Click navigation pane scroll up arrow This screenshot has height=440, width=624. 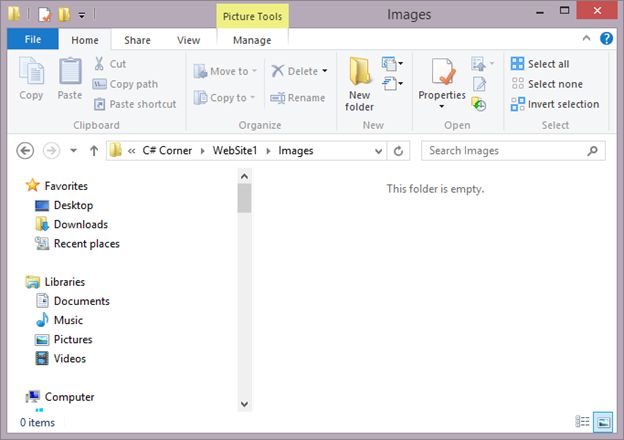tap(244, 176)
